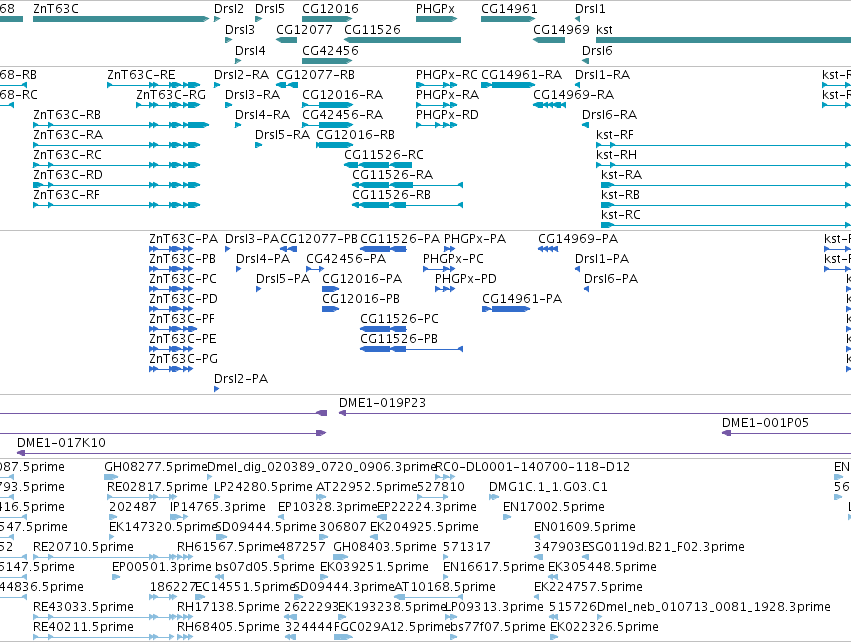Select transcript Drsl1-RA
Viewport: 851px width, 642px height.
point(602,74)
